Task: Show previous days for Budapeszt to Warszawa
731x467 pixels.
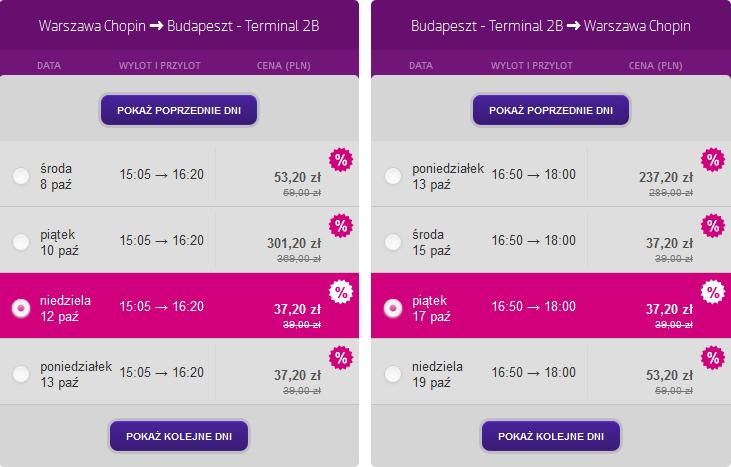Action: 551,110
